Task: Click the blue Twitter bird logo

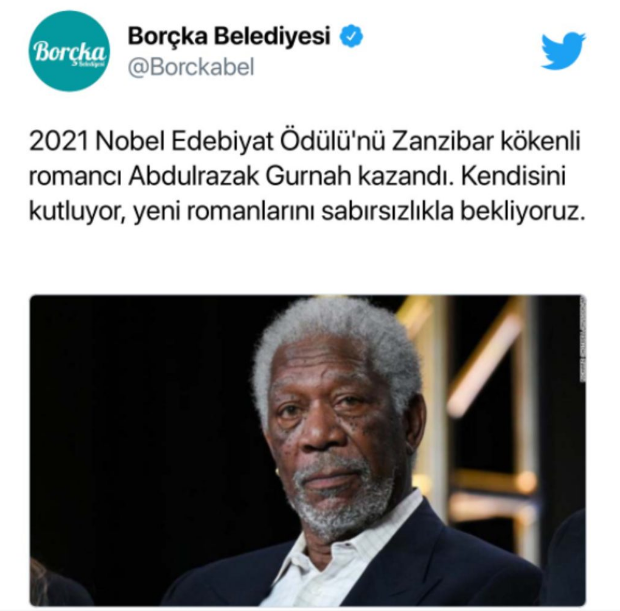Action: tap(563, 51)
